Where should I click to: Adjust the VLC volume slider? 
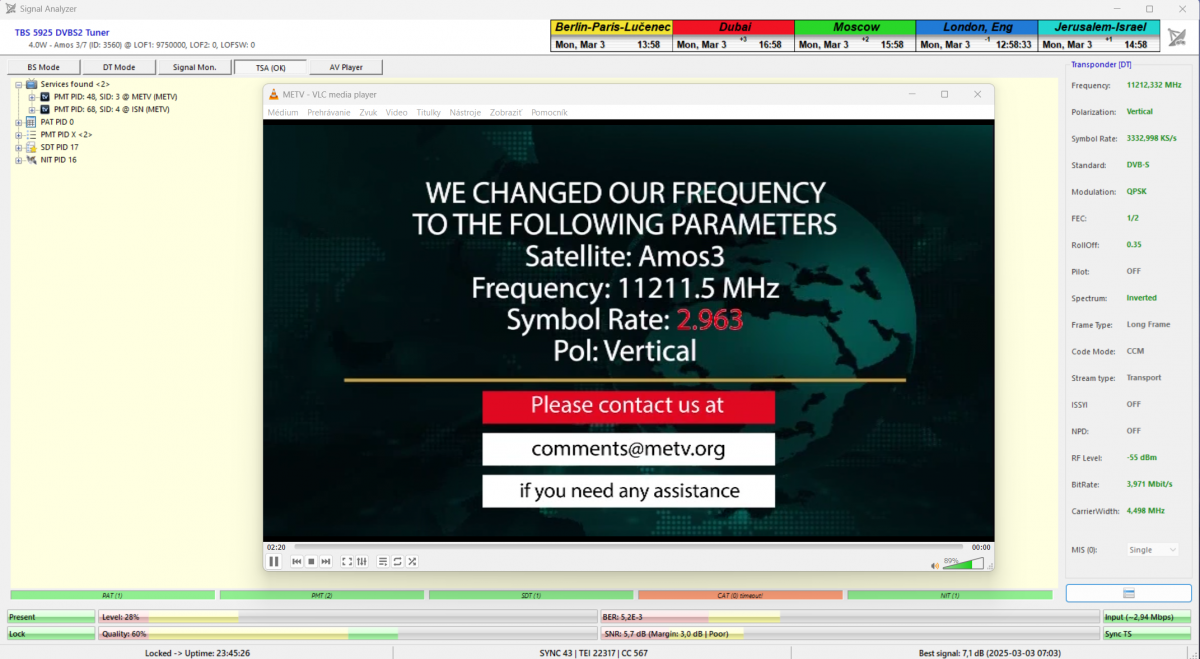[x=962, y=563]
